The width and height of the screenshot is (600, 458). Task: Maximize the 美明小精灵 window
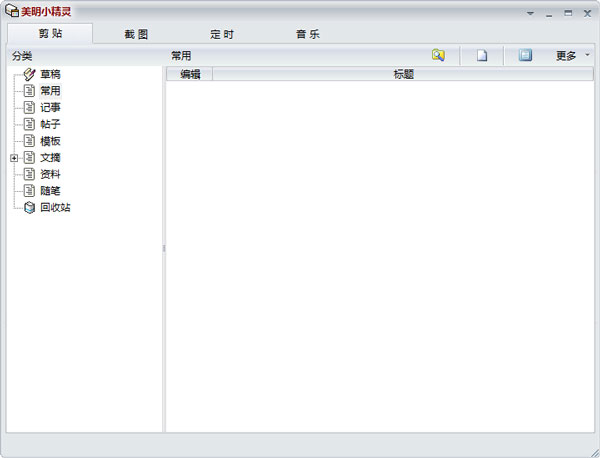point(568,13)
